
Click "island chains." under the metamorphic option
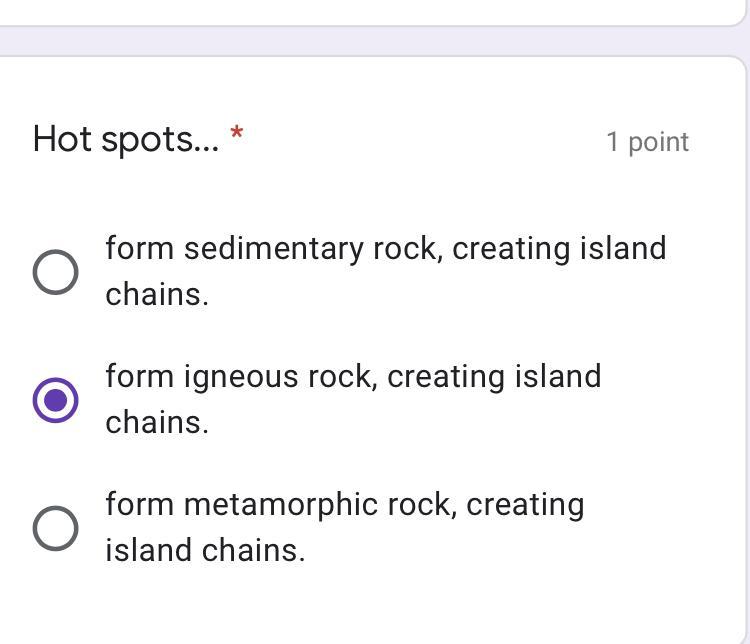coord(205,550)
